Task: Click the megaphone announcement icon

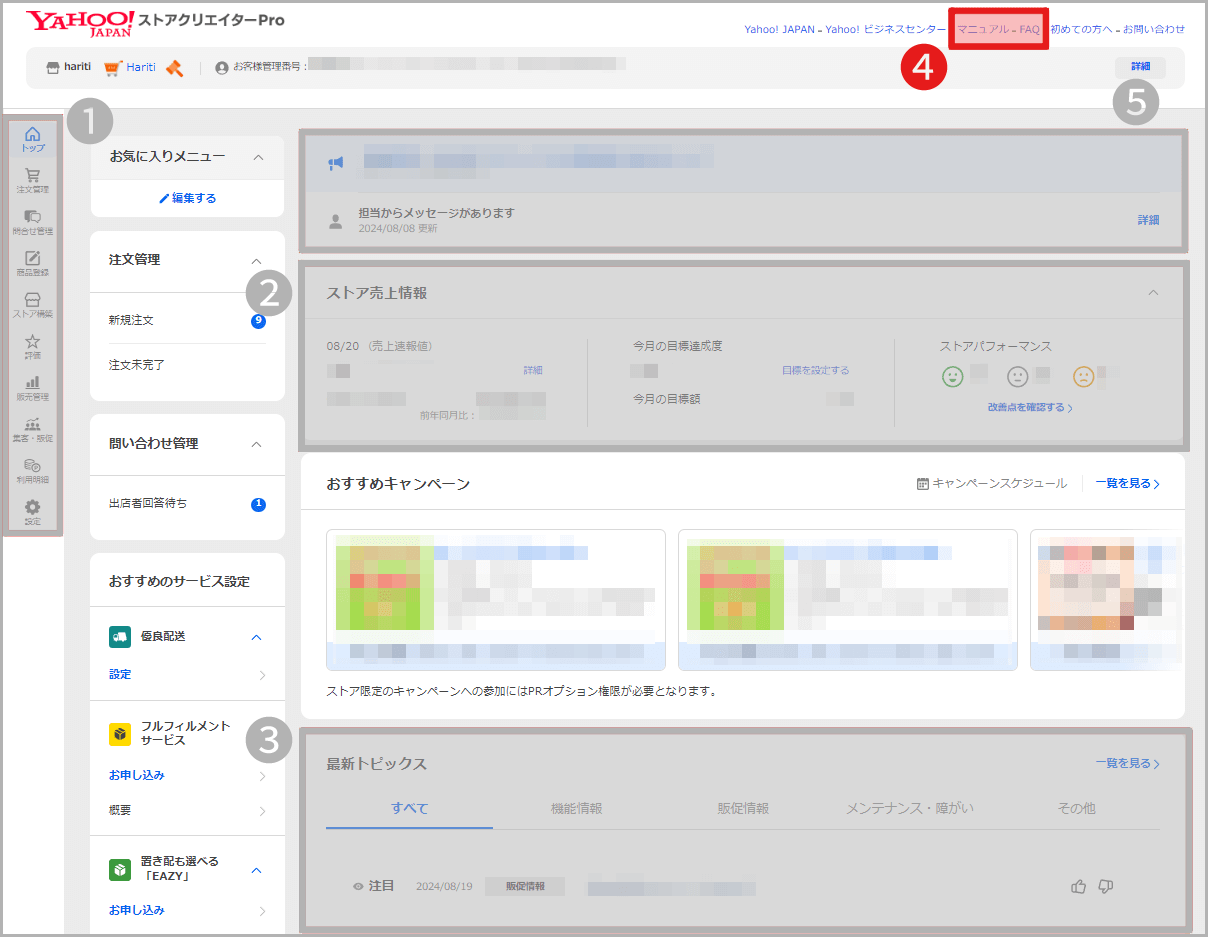Action: coord(336,163)
